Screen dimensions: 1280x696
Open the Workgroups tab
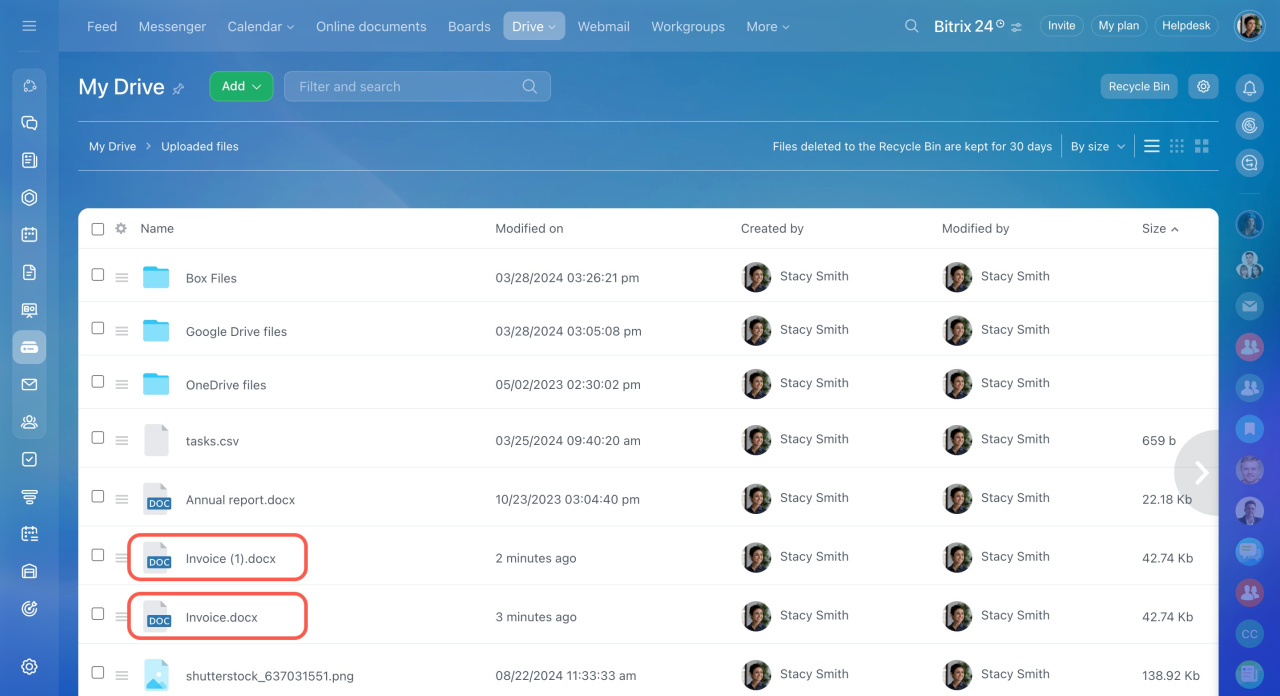688,26
